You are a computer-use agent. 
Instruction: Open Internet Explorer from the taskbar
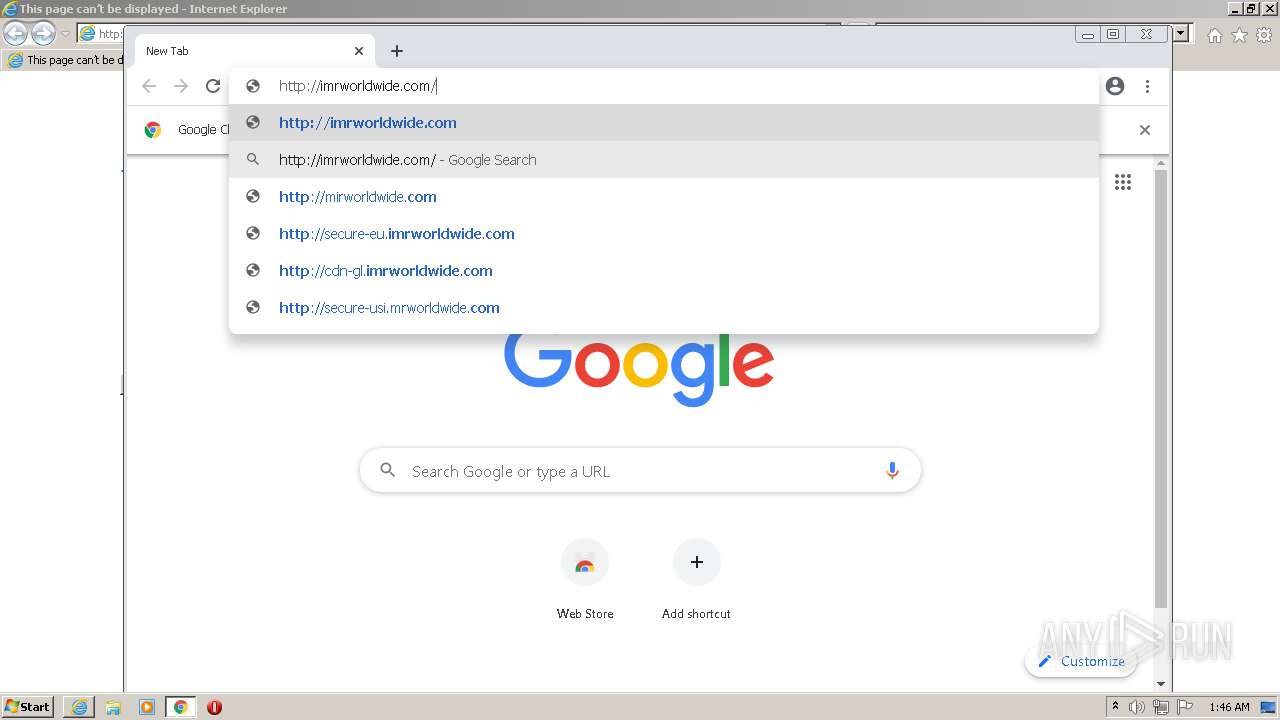79,707
